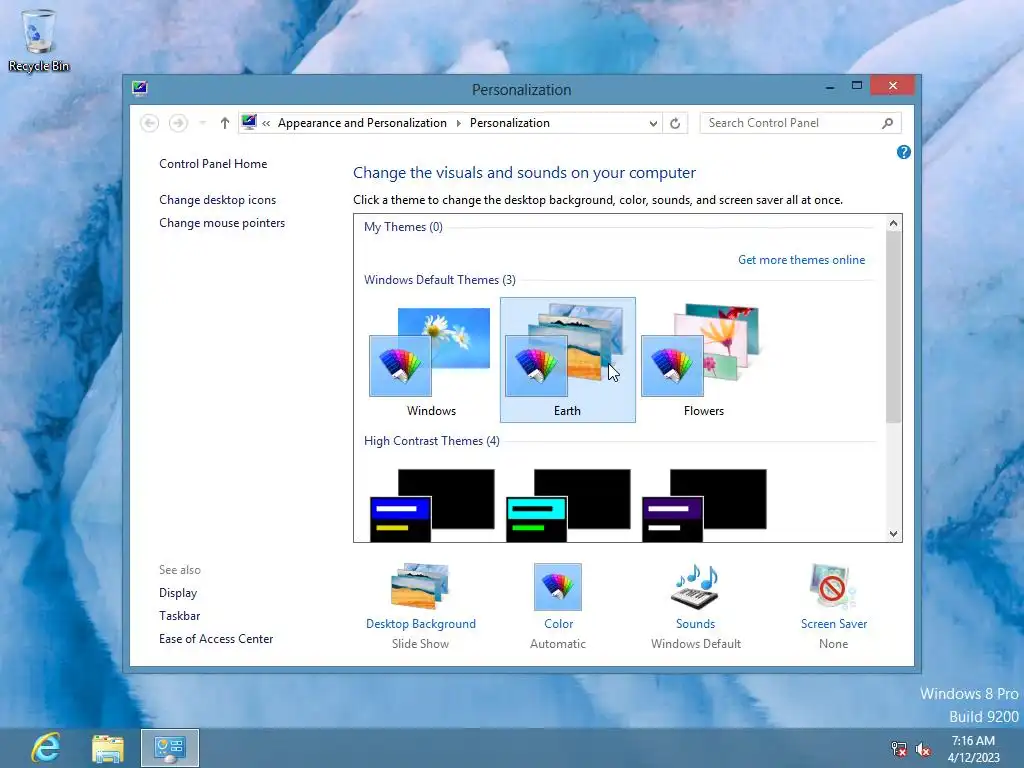
Task: Open the Help question mark icon
Action: [904, 152]
